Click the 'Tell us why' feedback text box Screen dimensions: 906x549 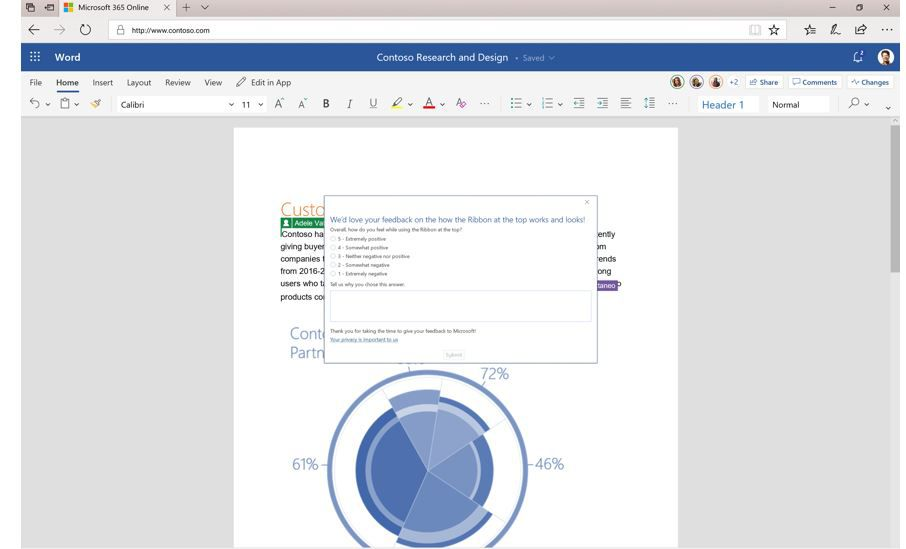coord(460,306)
